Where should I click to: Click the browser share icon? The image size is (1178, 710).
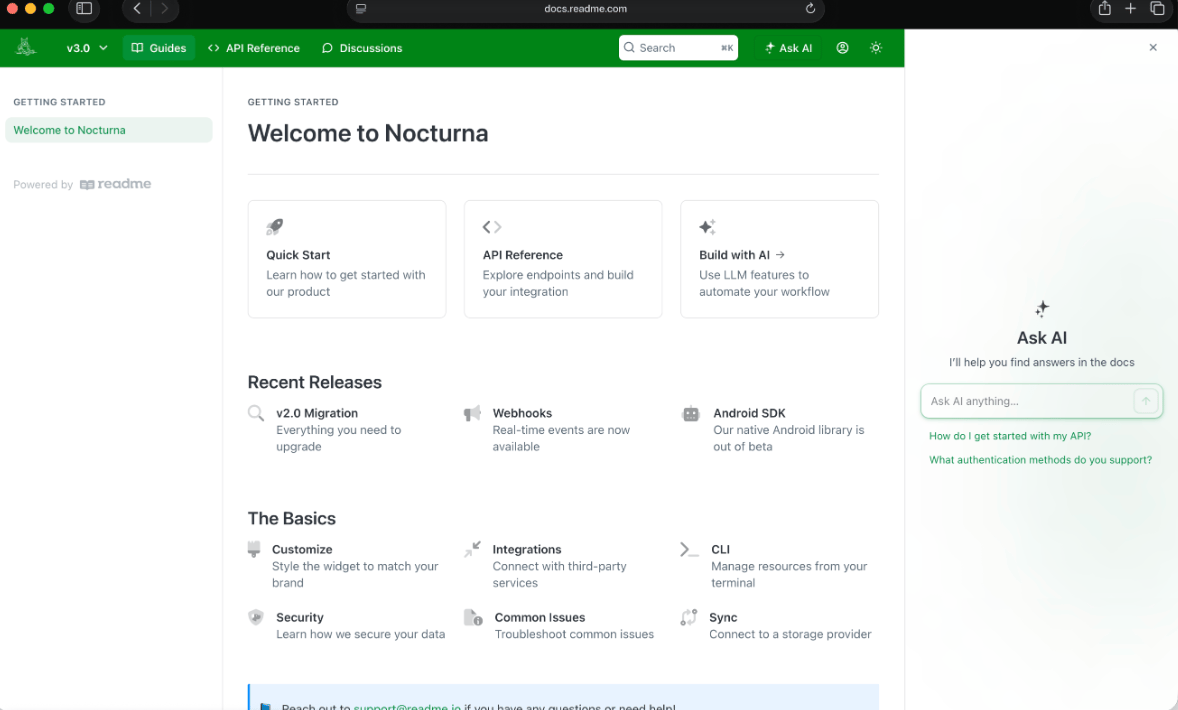click(x=1104, y=8)
